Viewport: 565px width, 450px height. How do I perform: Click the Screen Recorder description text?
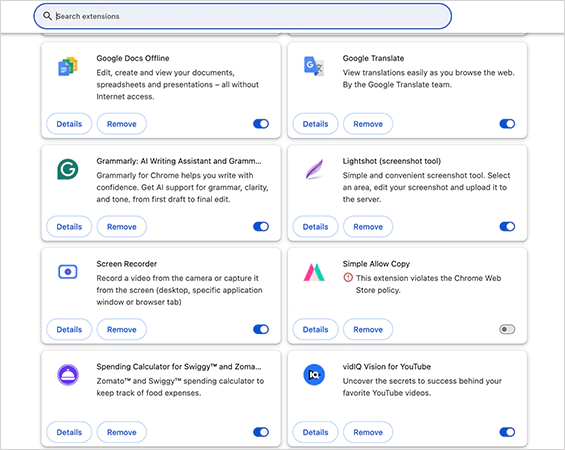tap(179, 290)
